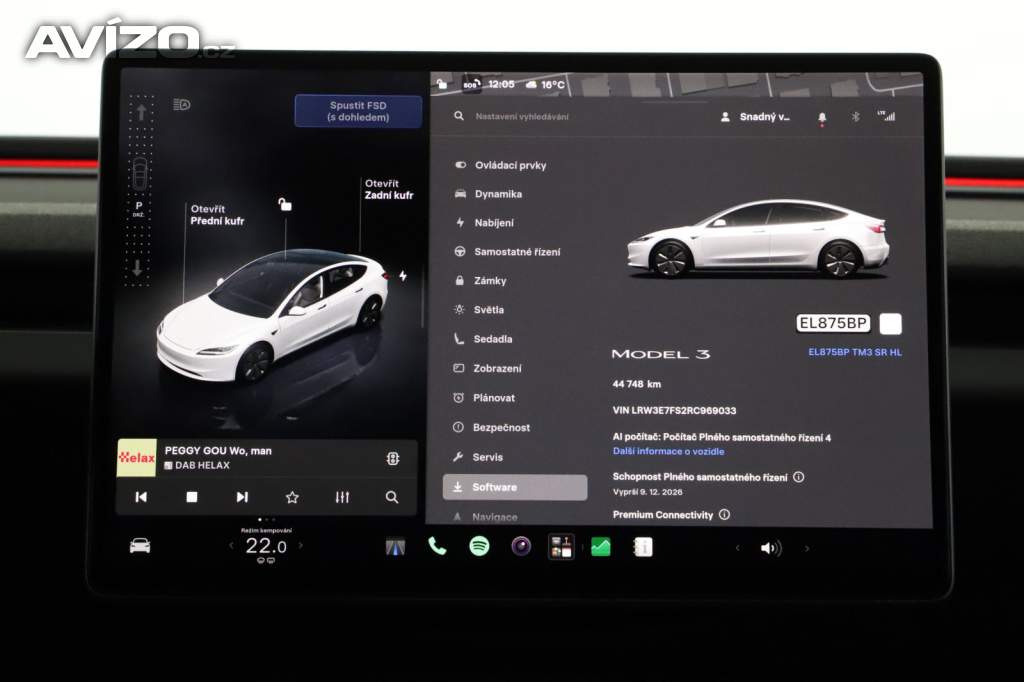
Task: Increase cabin temperature with right arrow
Action: [300, 545]
